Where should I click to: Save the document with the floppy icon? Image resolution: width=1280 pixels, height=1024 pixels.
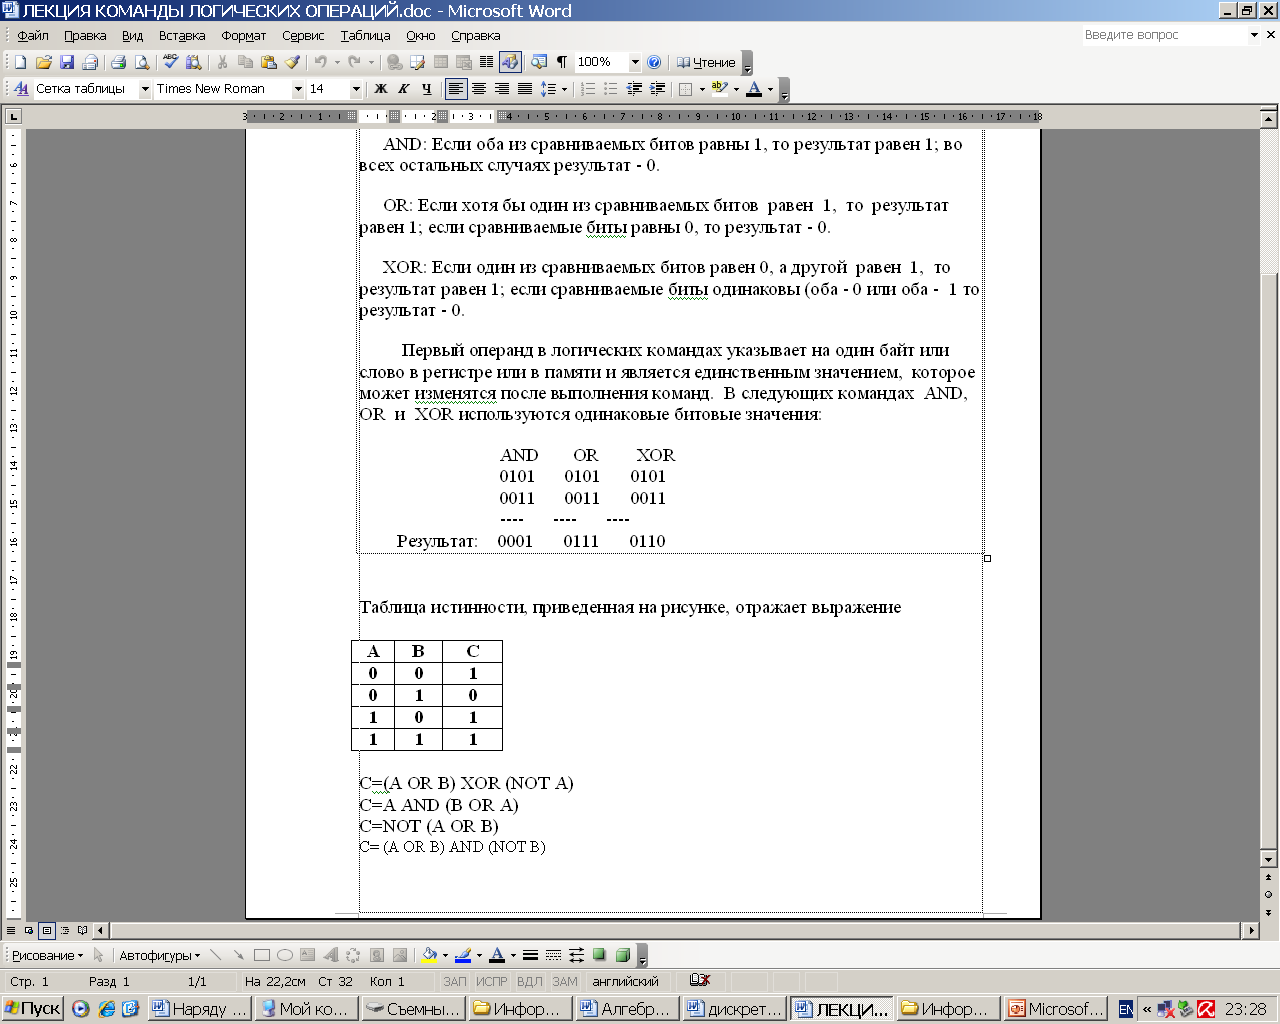click(x=66, y=62)
